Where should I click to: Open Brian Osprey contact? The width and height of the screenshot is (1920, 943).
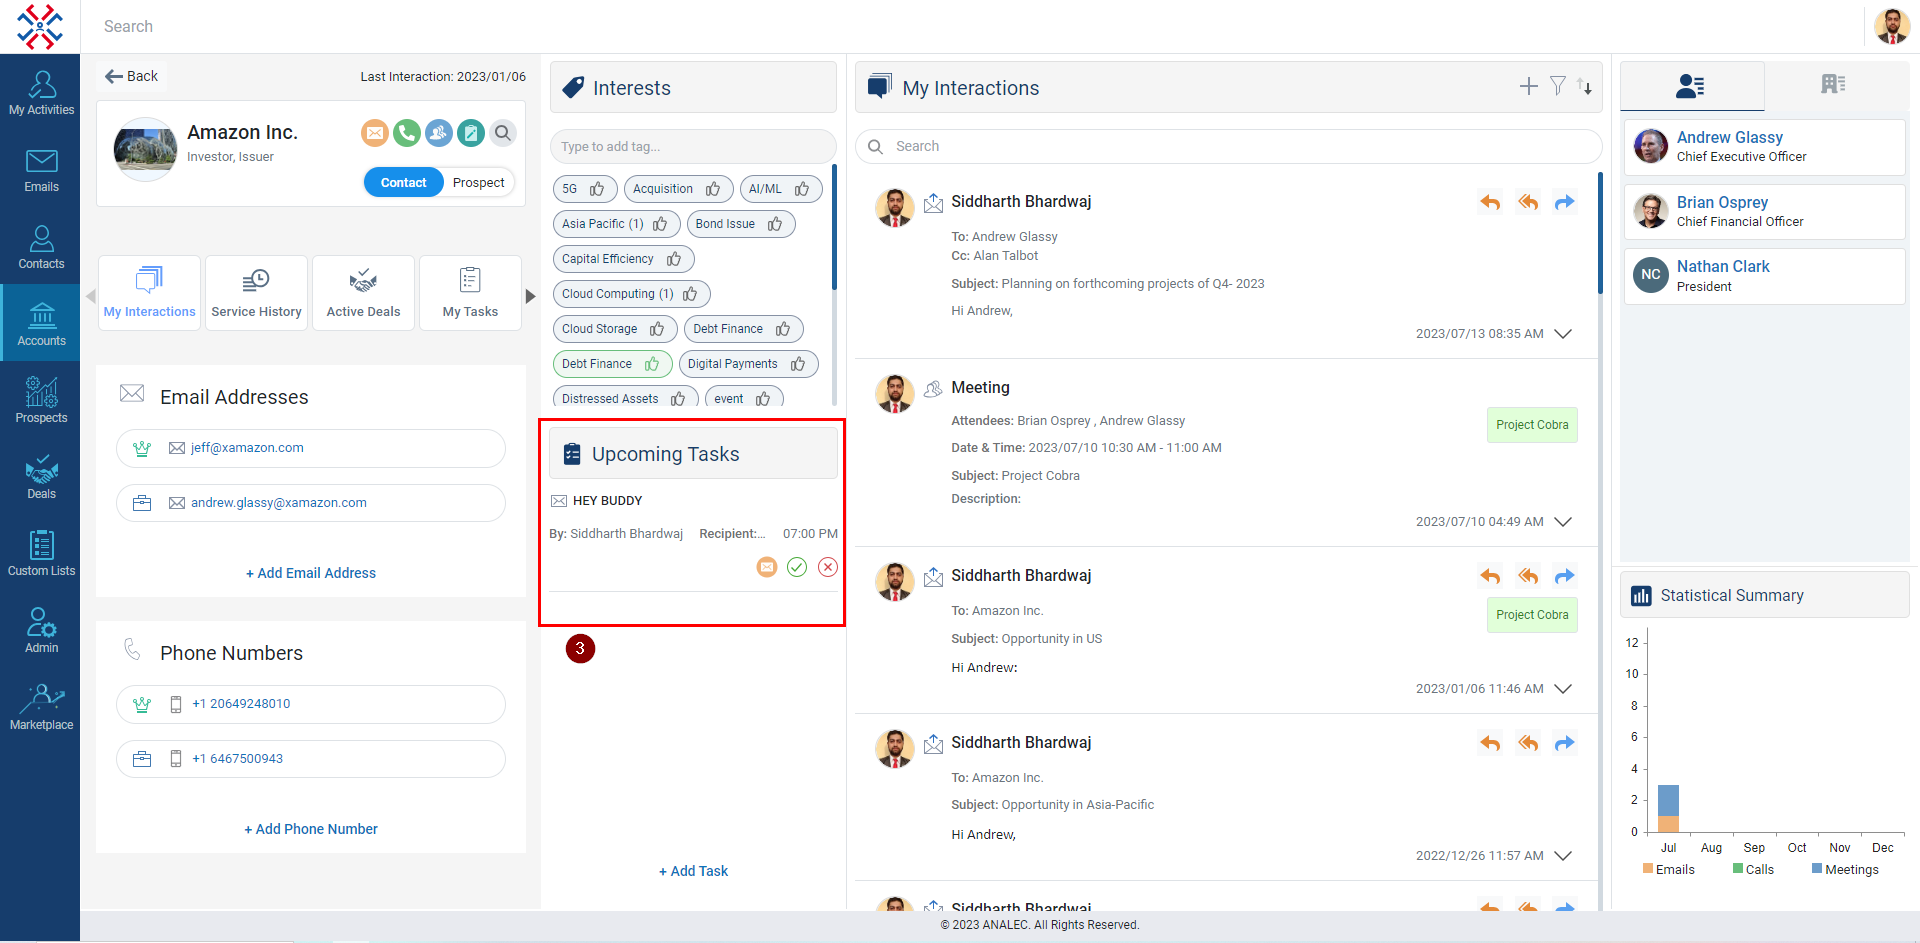[1764, 212]
